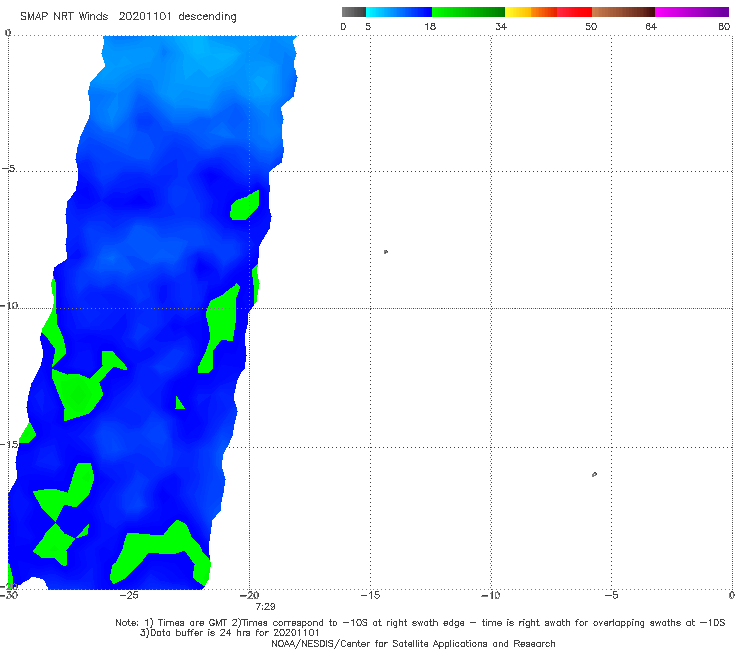The height and width of the screenshot is (650, 740).
Task: Click the small island outline near -6 longitude
Action: click(594, 474)
